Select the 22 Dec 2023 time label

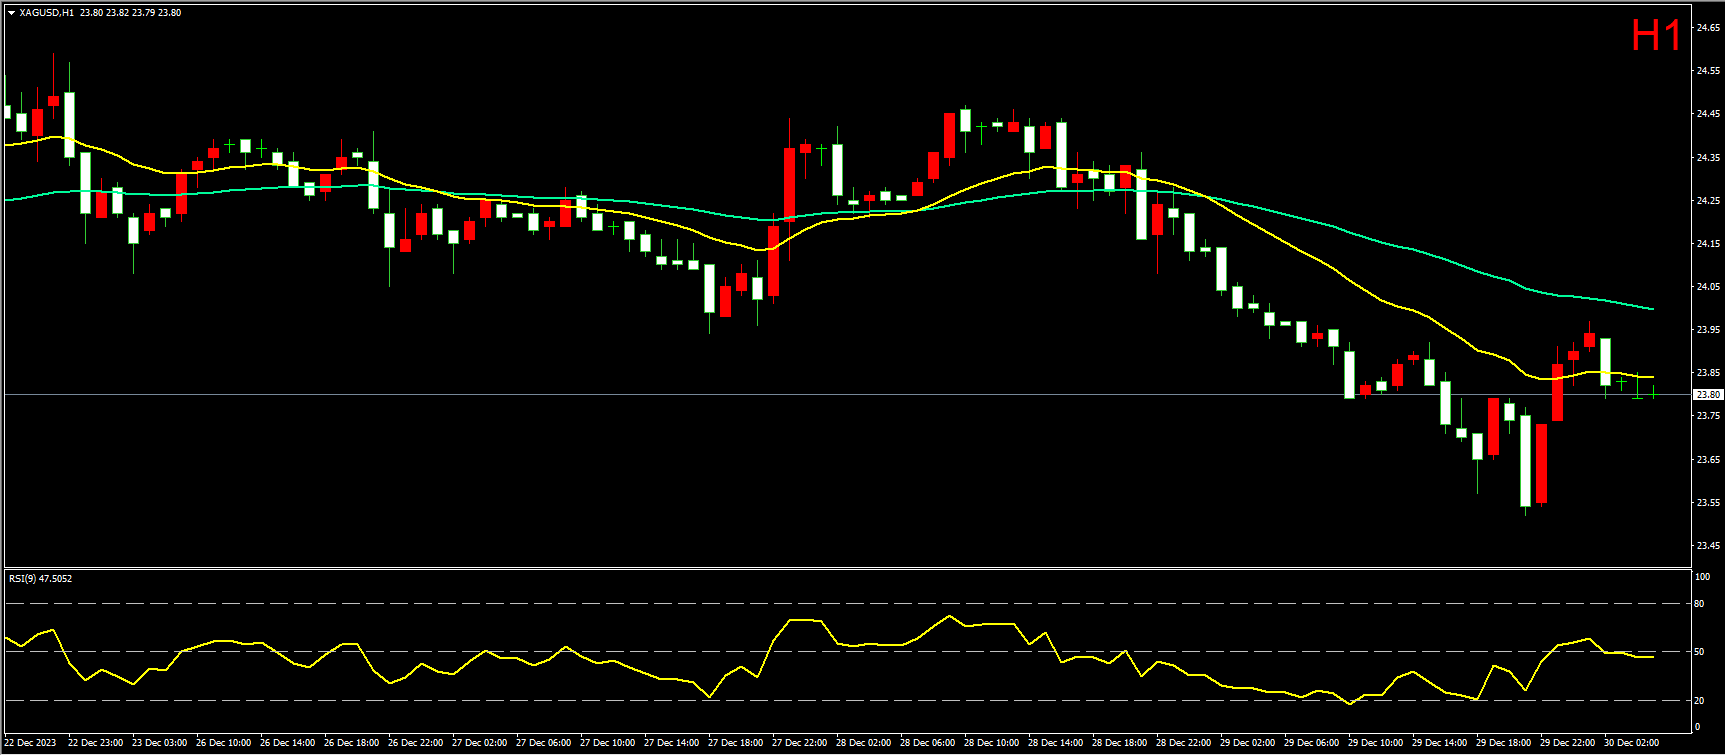[x=31, y=743]
